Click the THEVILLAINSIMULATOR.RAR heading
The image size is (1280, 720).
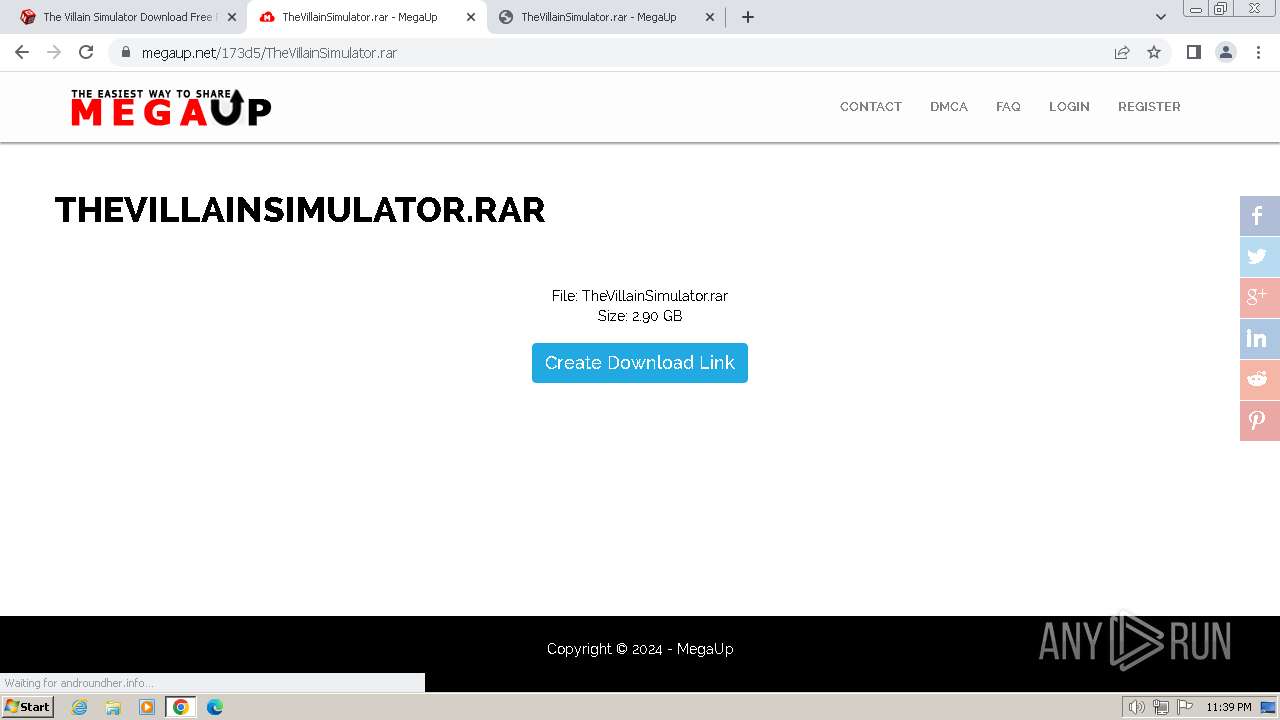pos(300,210)
